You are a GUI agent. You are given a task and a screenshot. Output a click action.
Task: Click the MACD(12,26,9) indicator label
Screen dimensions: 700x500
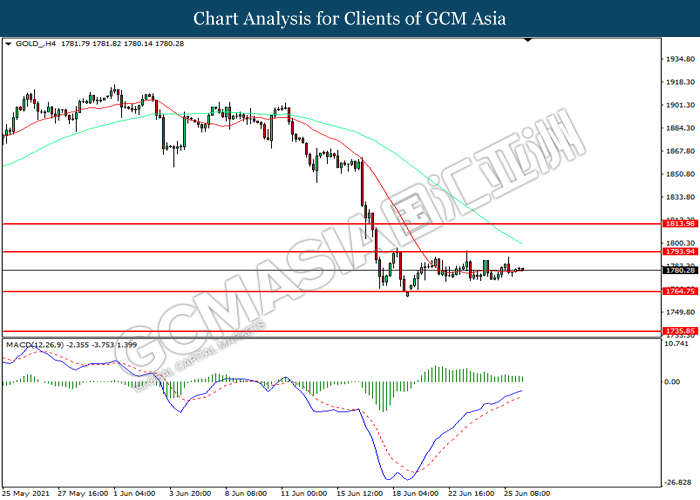35,345
